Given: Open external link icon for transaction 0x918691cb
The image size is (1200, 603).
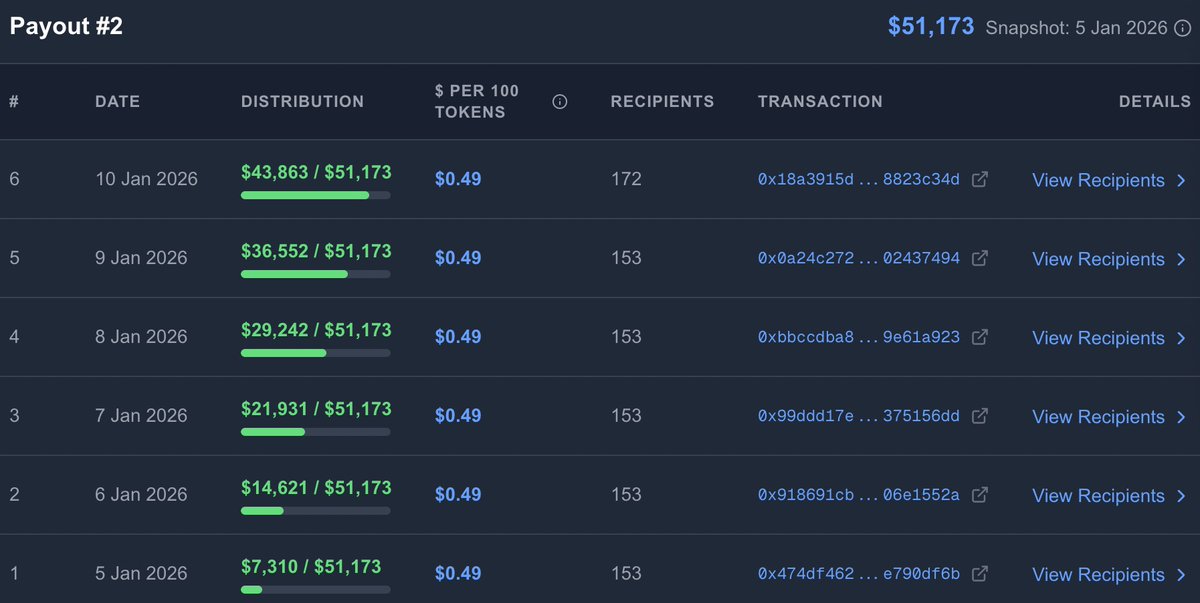Looking at the screenshot, I should click(x=981, y=495).
